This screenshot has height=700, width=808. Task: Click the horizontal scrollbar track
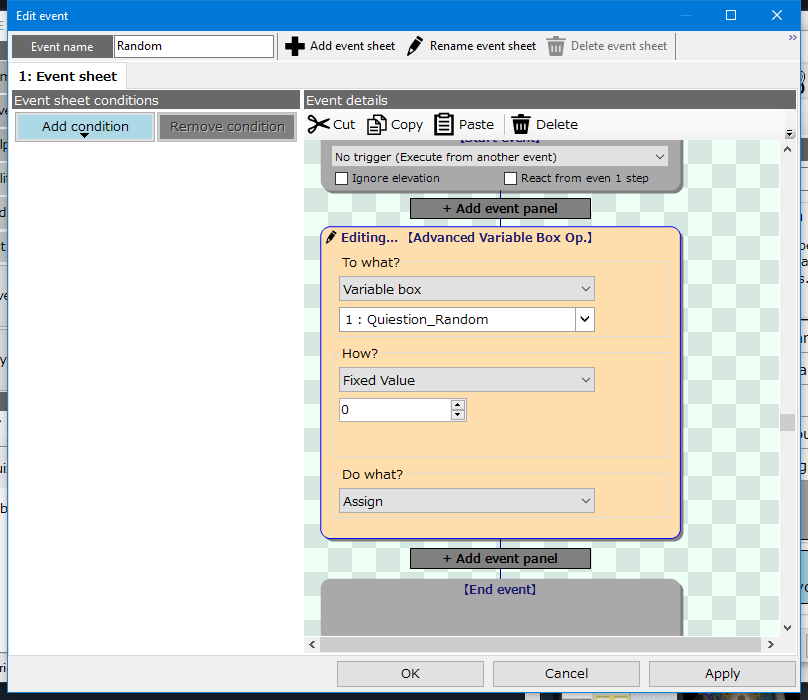pyautogui.click(x=541, y=644)
